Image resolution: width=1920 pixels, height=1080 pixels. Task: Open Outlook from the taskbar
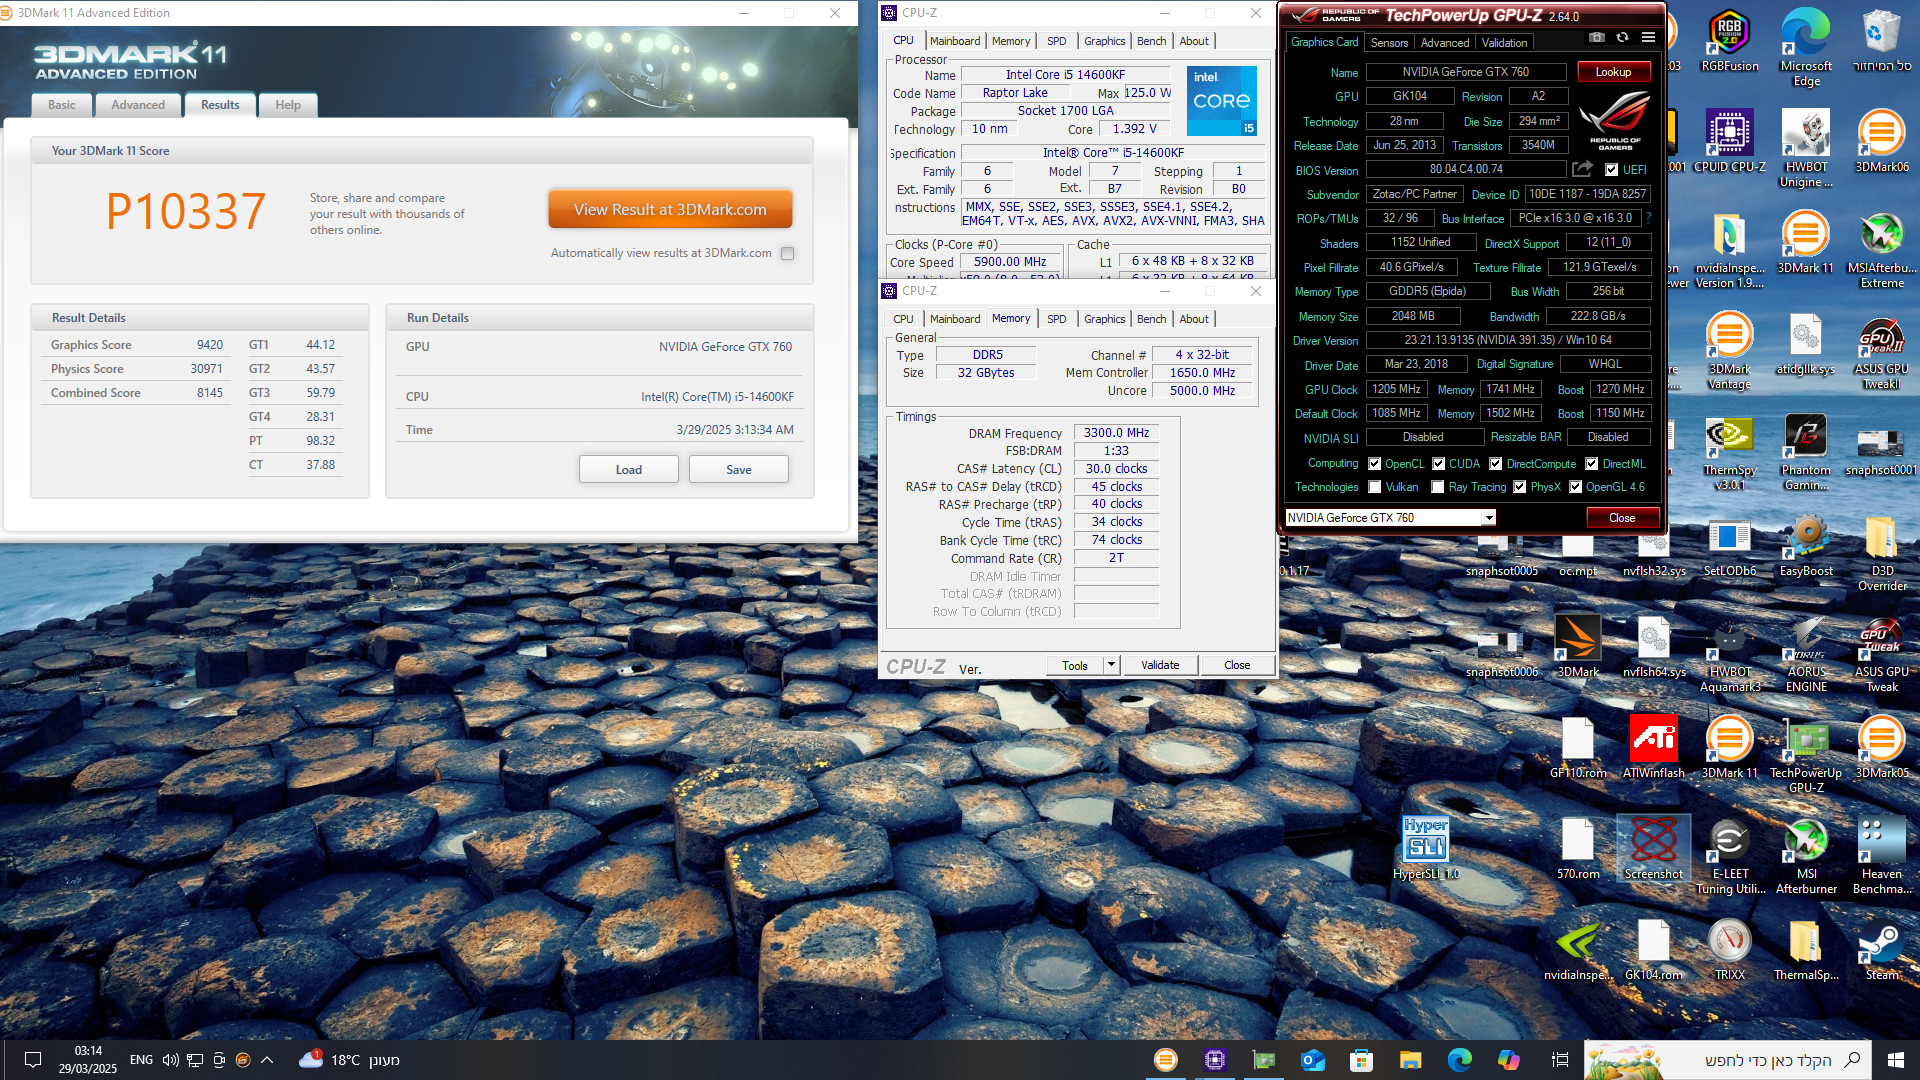(1312, 1060)
